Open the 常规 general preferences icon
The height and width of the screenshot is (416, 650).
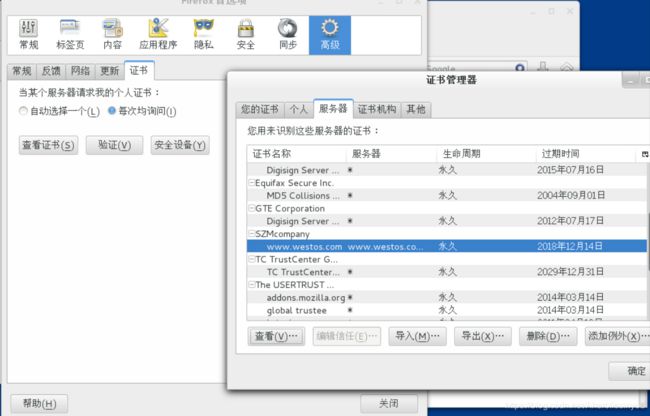tap(29, 35)
